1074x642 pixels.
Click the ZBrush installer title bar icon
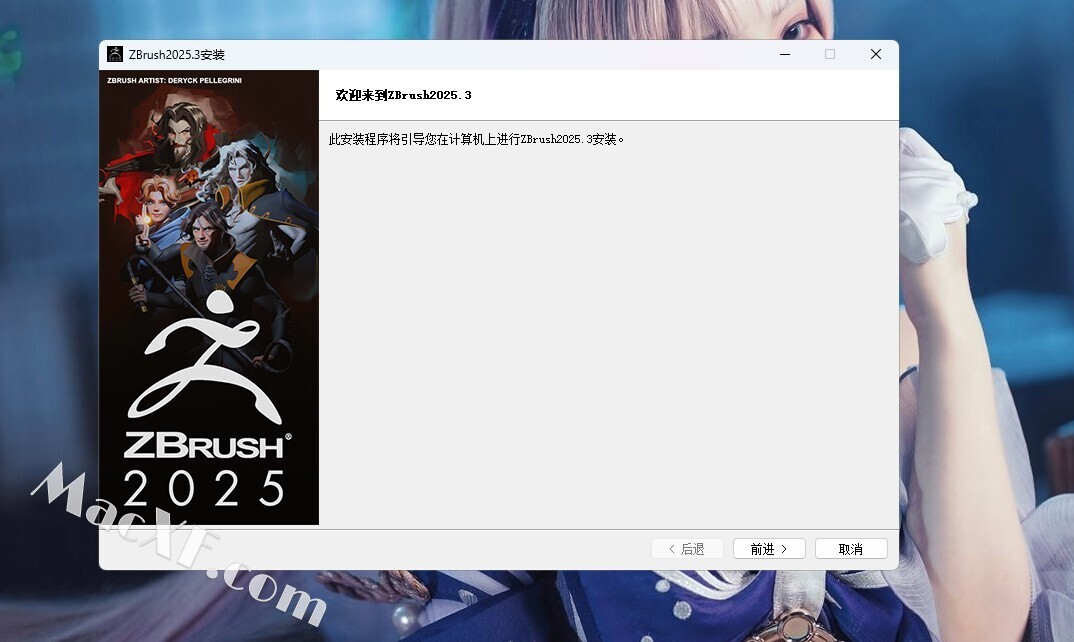pyautogui.click(x=115, y=54)
